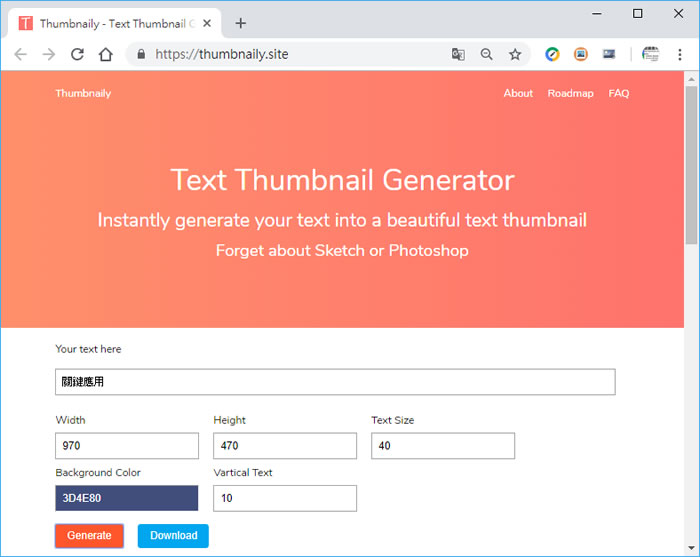Click the Background Color 3D4E80 swatch field

click(x=127, y=498)
